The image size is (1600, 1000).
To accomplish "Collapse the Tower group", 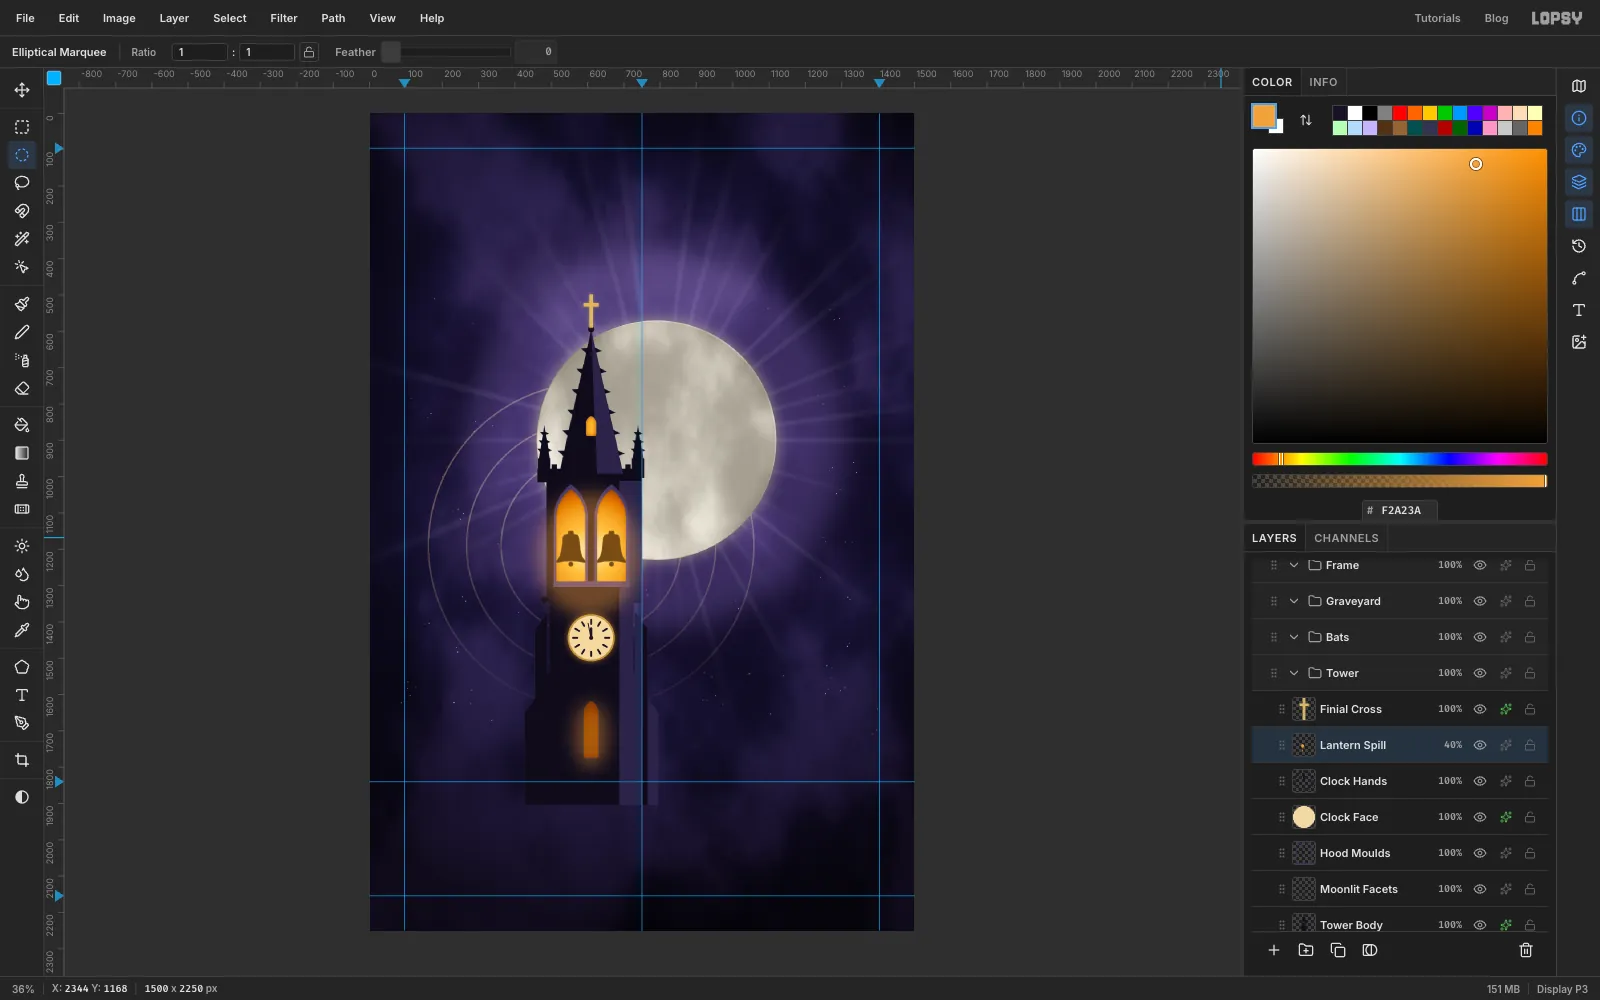I will [x=1294, y=673].
